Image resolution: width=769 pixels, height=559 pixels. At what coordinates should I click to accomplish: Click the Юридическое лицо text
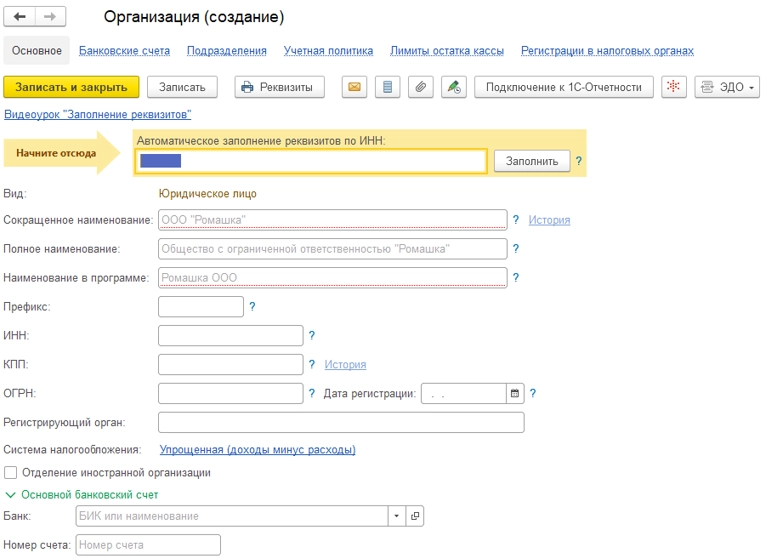[207, 194]
